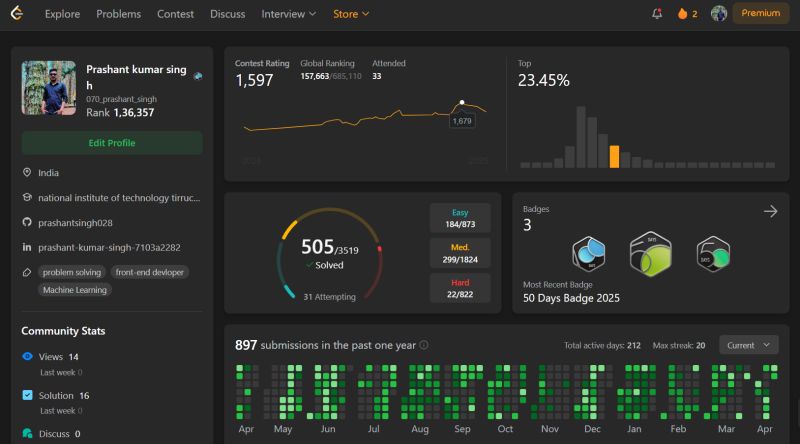
Task: Open the arrow in Badges panel
Action: [770, 211]
